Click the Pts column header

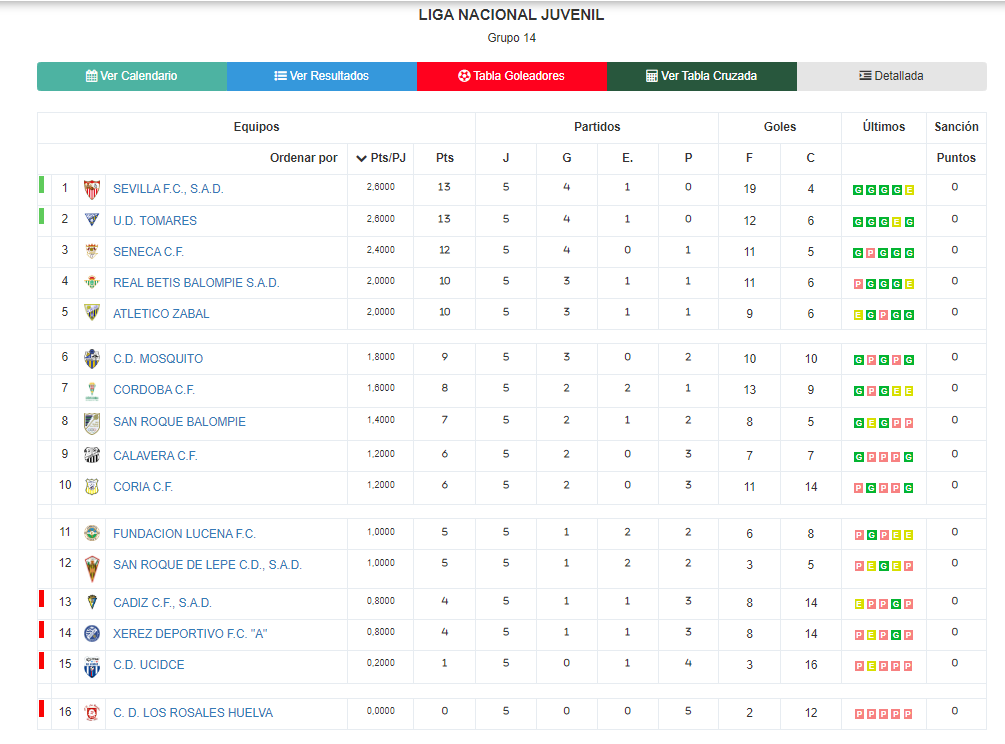tap(445, 158)
